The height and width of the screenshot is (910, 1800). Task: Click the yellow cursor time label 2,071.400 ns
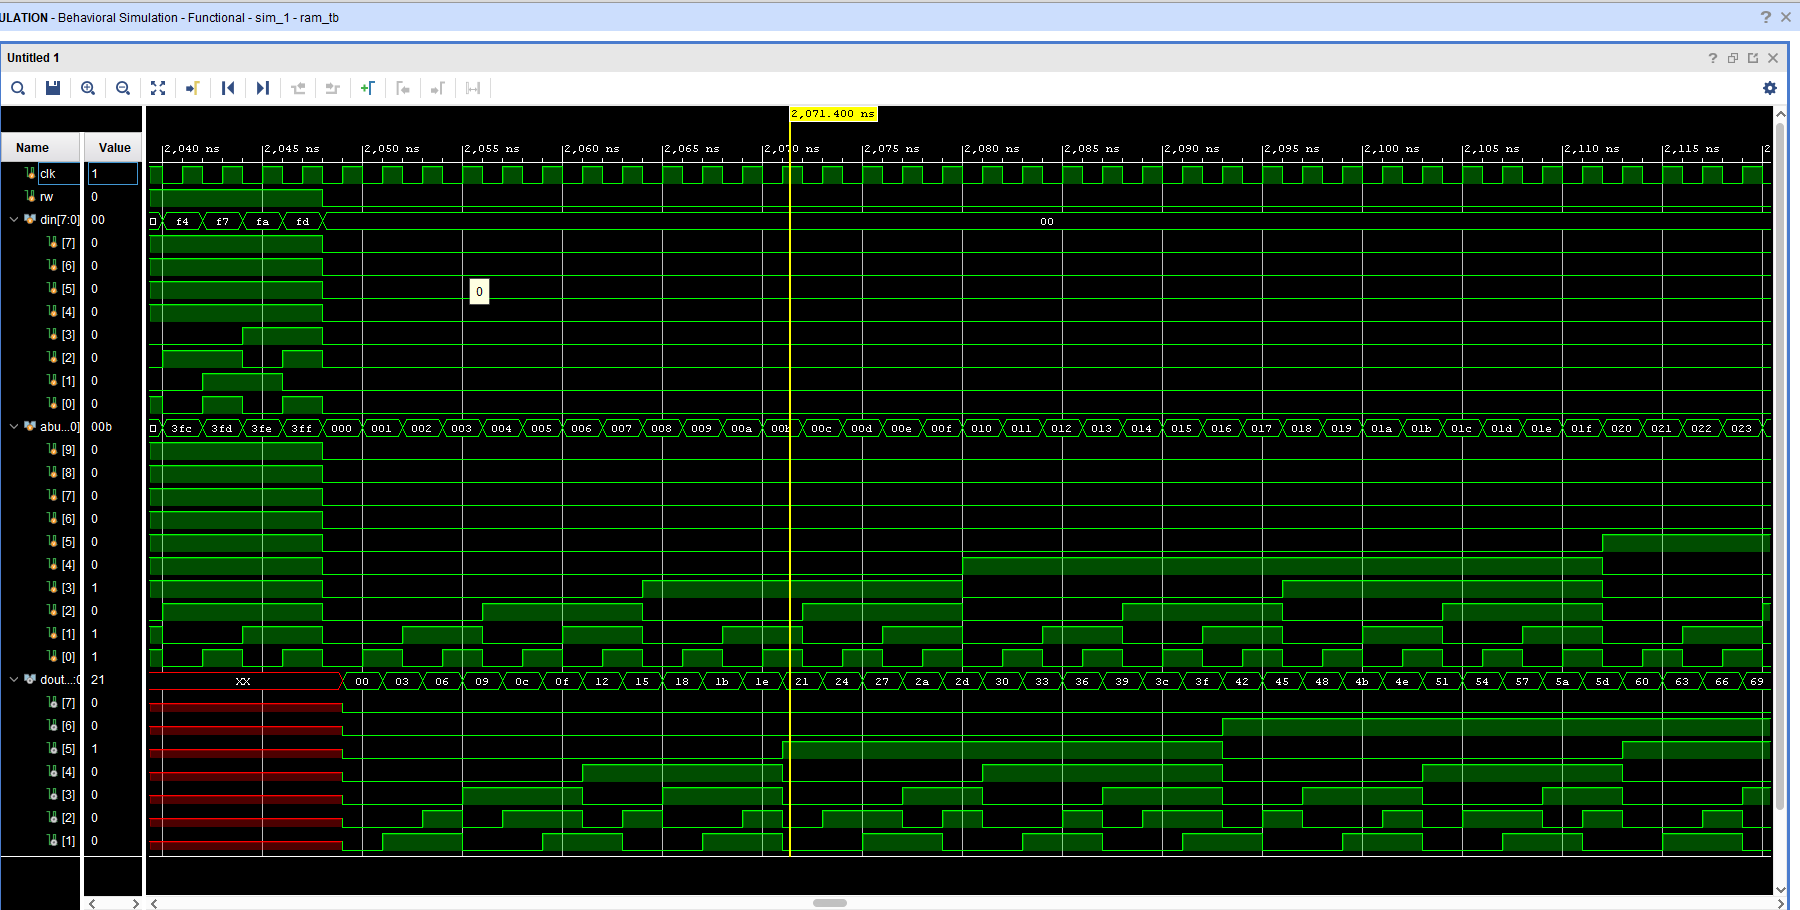coord(833,114)
